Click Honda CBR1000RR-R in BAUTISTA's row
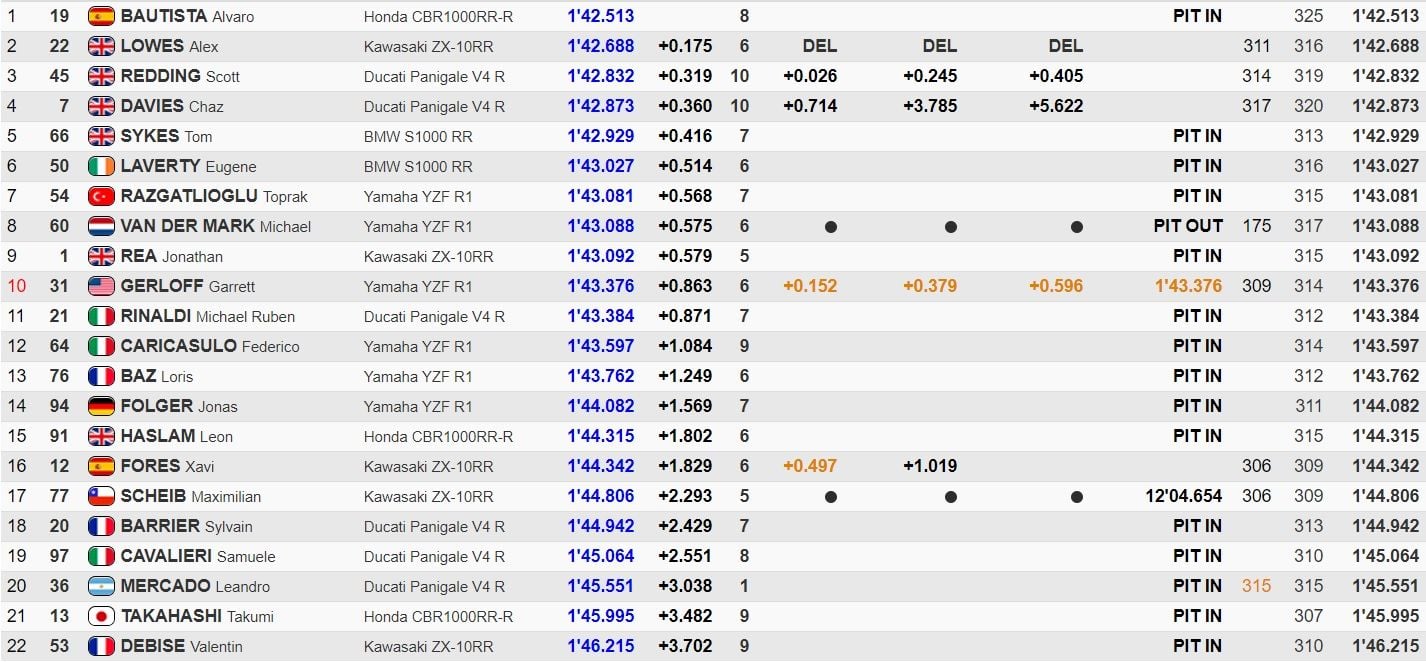 click(x=438, y=17)
